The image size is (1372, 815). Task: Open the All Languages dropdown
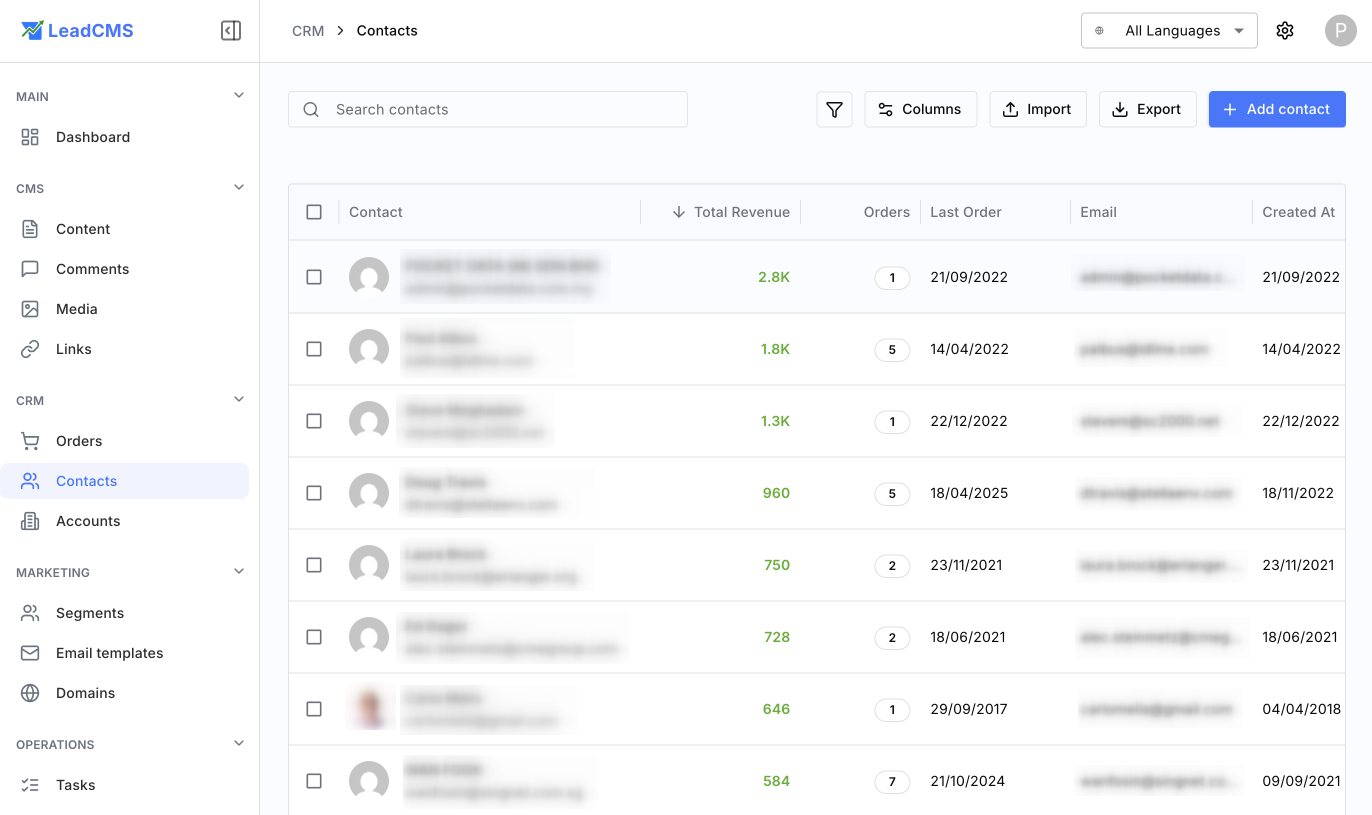click(x=1168, y=30)
